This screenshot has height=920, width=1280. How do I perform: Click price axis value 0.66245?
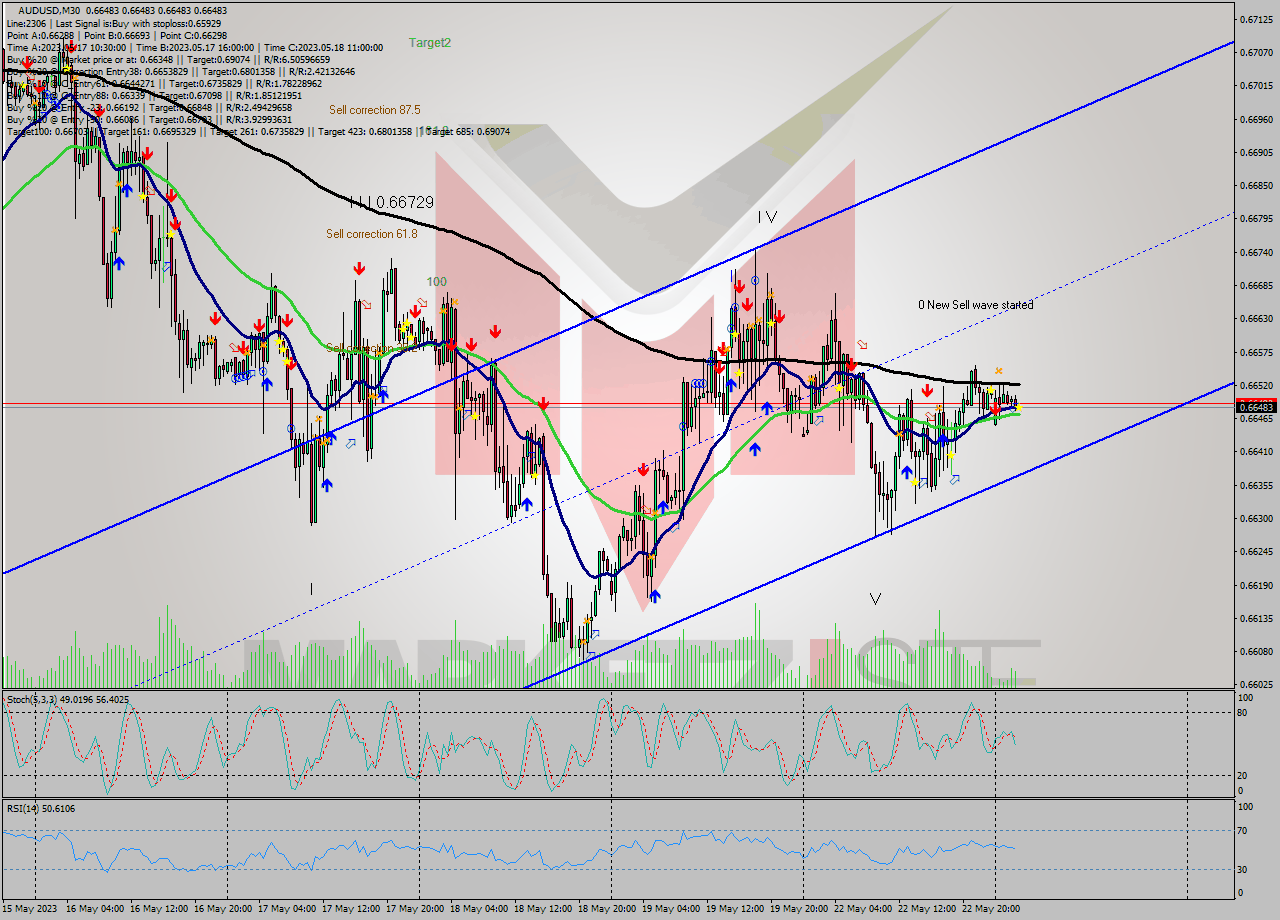pos(1255,552)
